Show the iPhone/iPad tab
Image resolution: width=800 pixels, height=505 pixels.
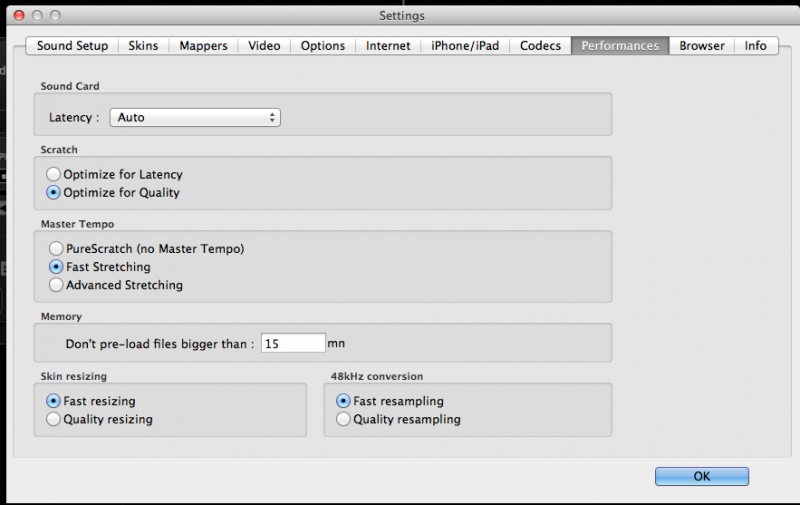coord(465,46)
